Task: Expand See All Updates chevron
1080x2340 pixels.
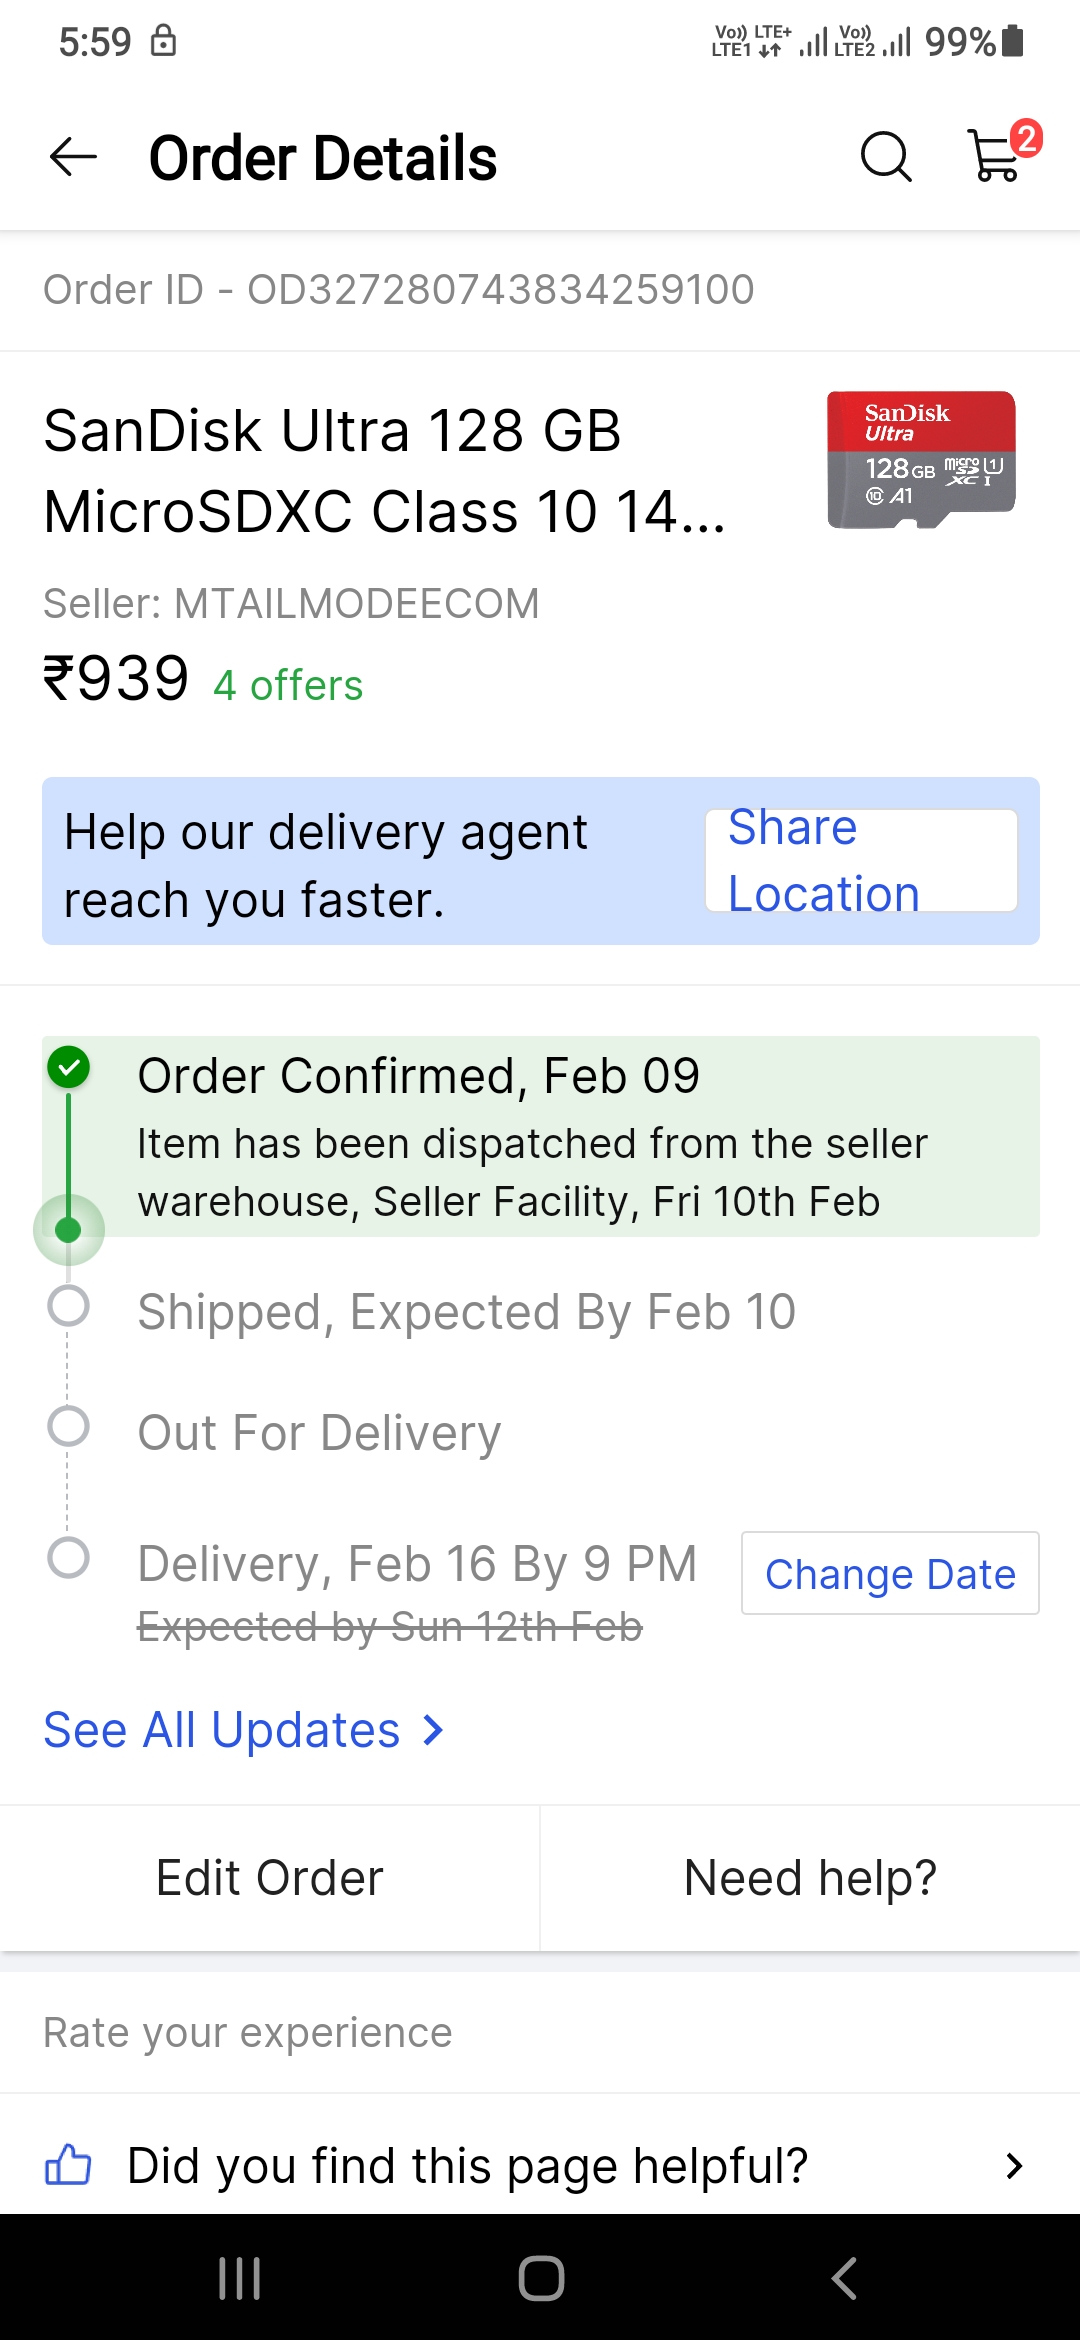Action: [433, 1730]
